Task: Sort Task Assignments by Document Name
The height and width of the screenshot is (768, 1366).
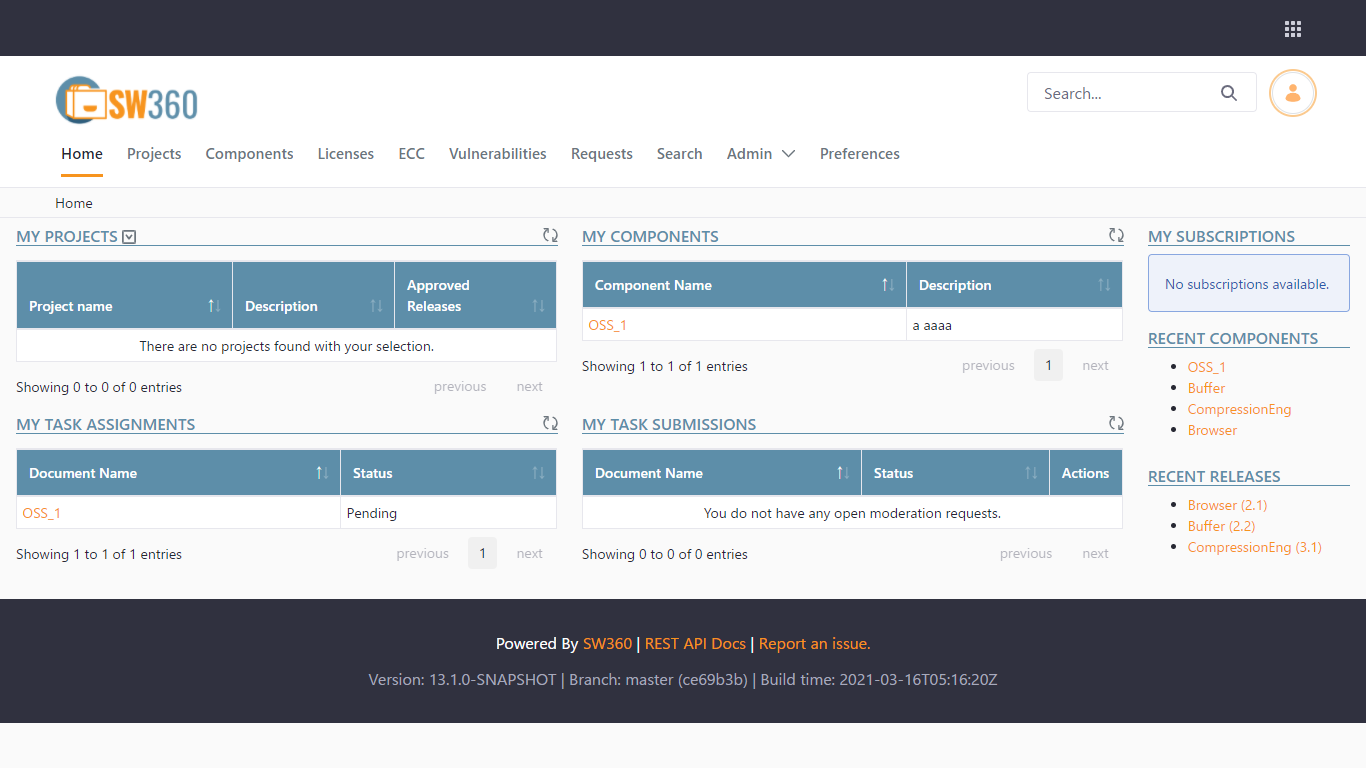Action: point(179,473)
